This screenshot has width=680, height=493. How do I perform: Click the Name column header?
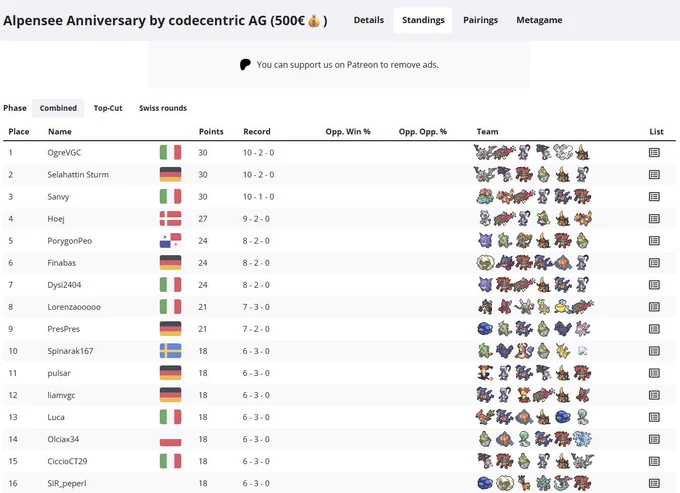pyautogui.click(x=60, y=131)
